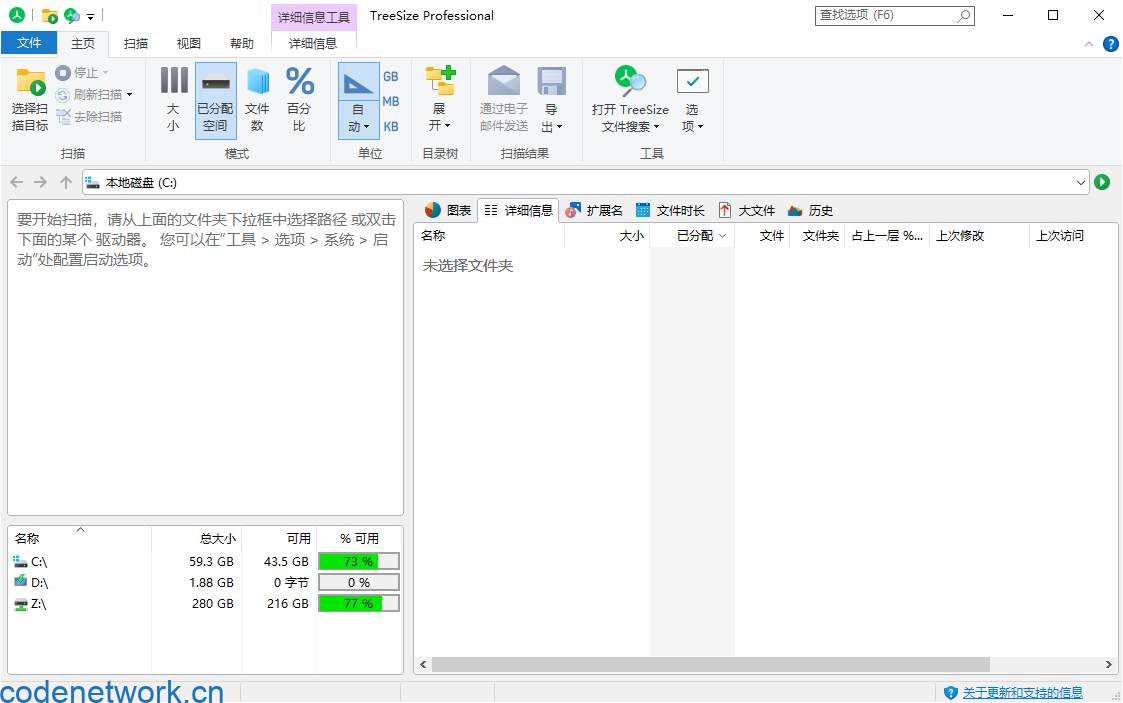The width and height of the screenshot is (1123, 703).
Task: Sort by 上次修改 column header
Action: pos(979,236)
